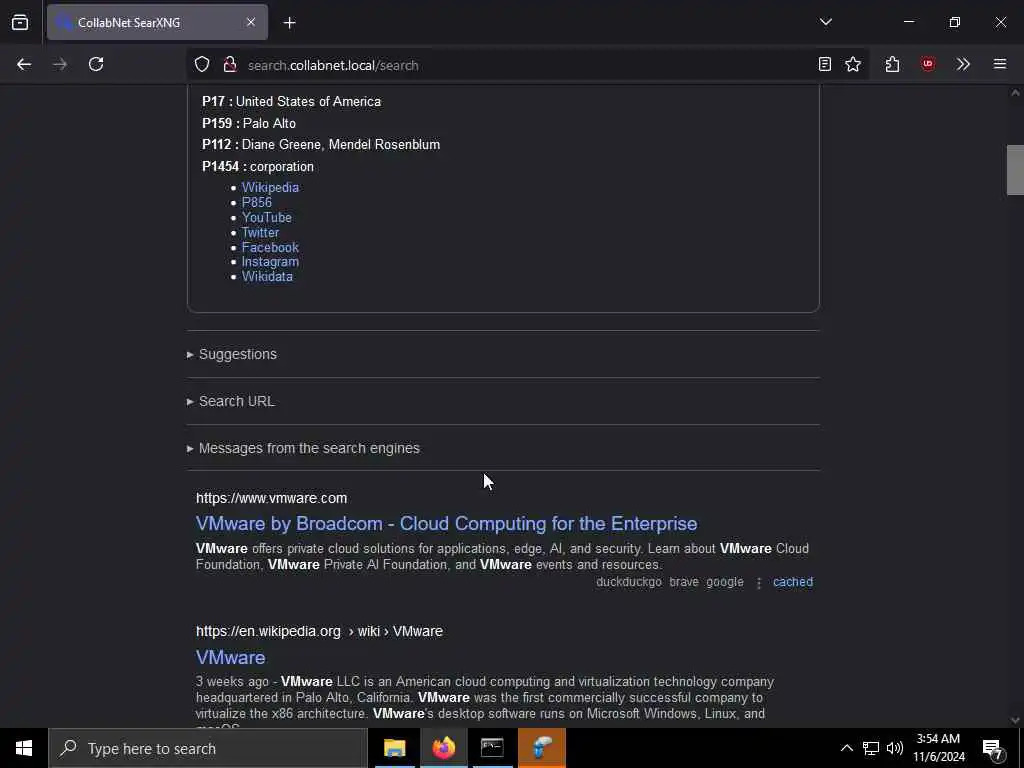Open the Wikidata infobox link
Viewport: 1024px width, 768px height.
pyautogui.click(x=267, y=276)
